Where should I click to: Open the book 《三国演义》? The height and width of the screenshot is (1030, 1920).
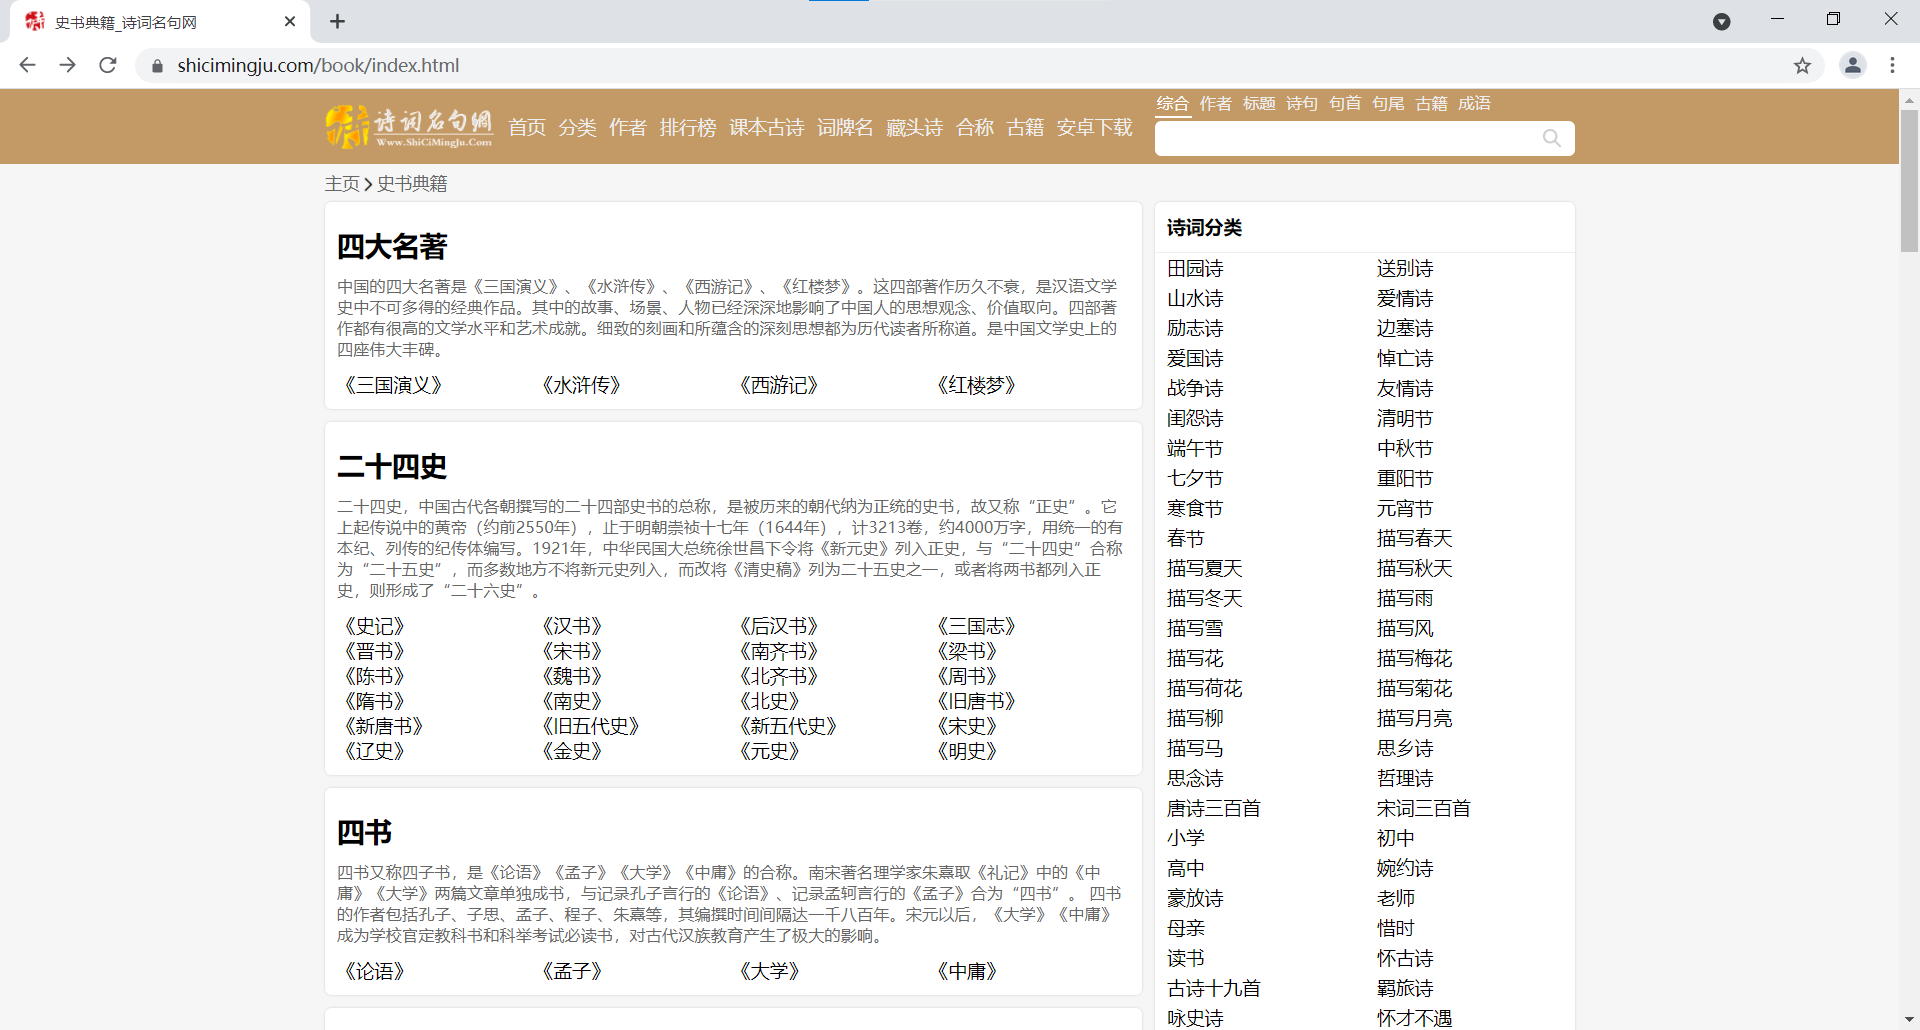[x=392, y=385]
